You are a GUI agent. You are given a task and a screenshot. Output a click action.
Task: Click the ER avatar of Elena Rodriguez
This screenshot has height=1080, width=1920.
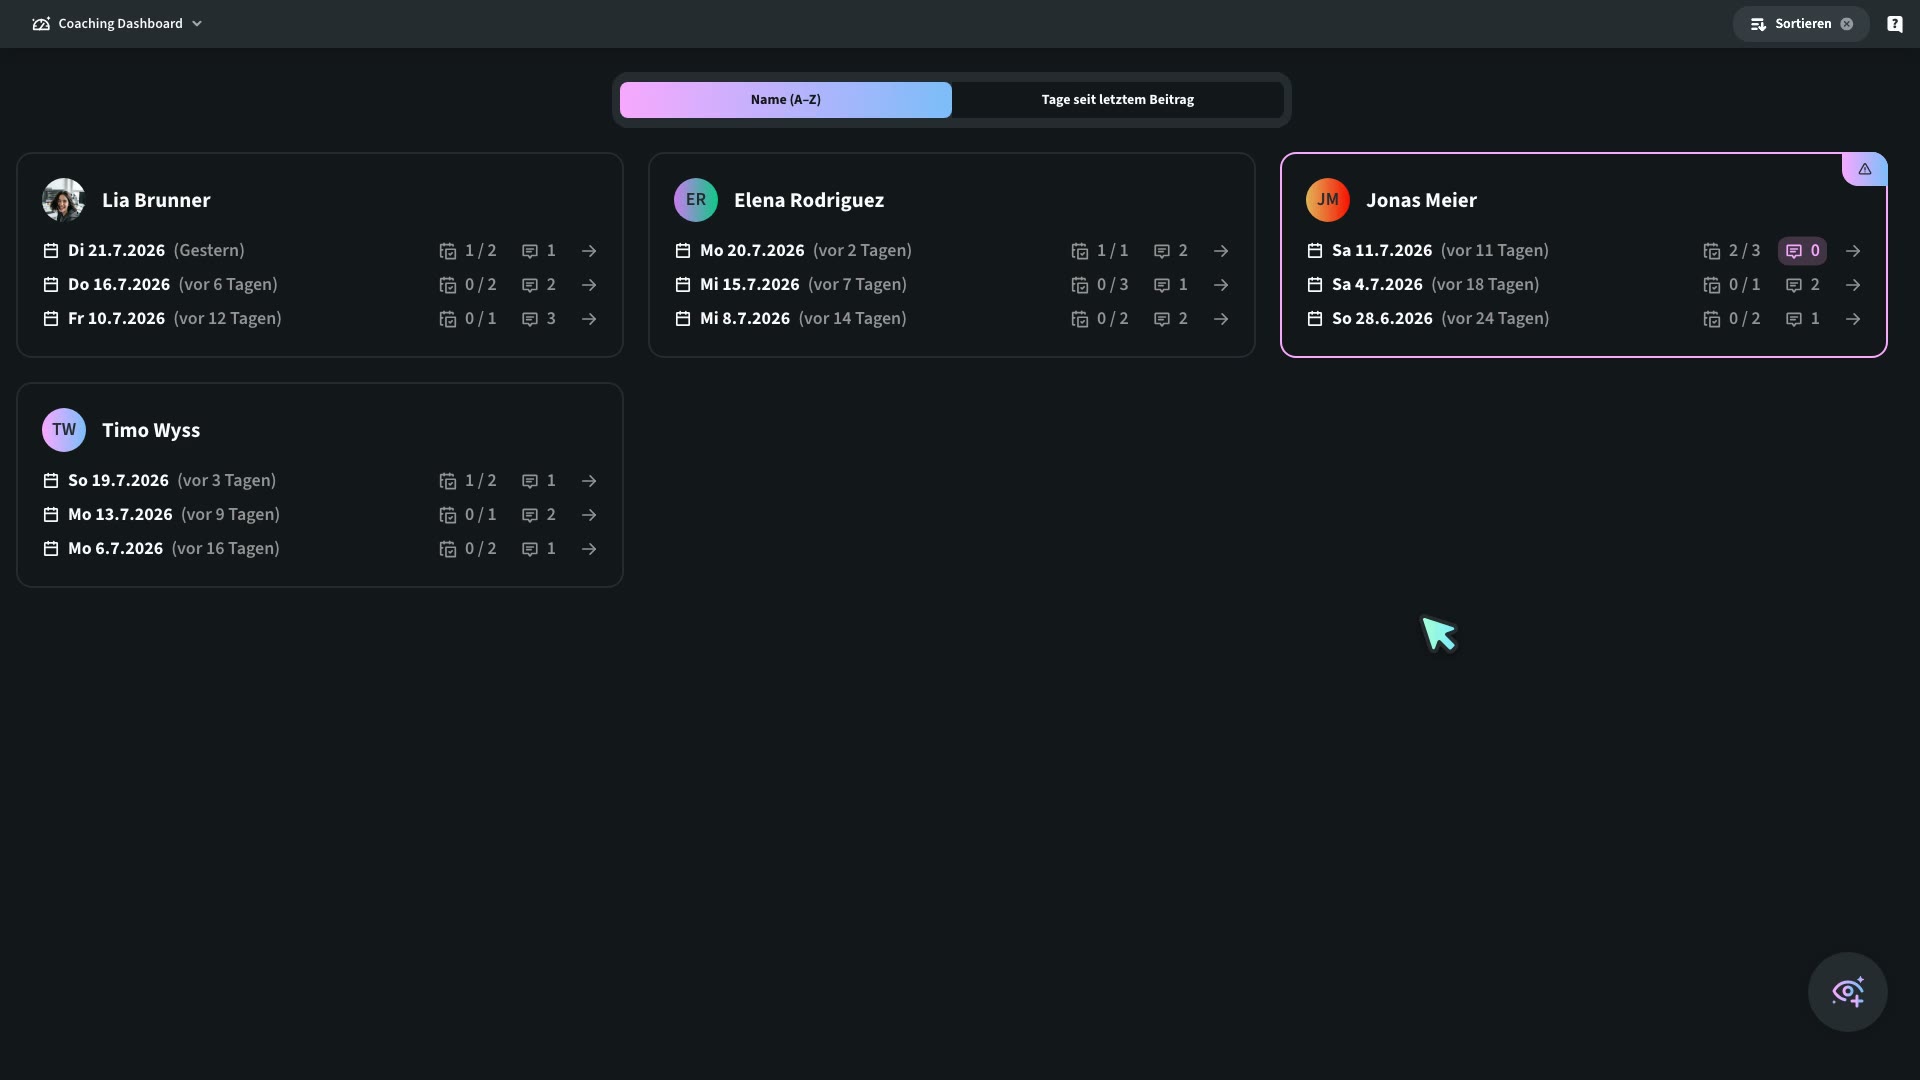(x=696, y=200)
